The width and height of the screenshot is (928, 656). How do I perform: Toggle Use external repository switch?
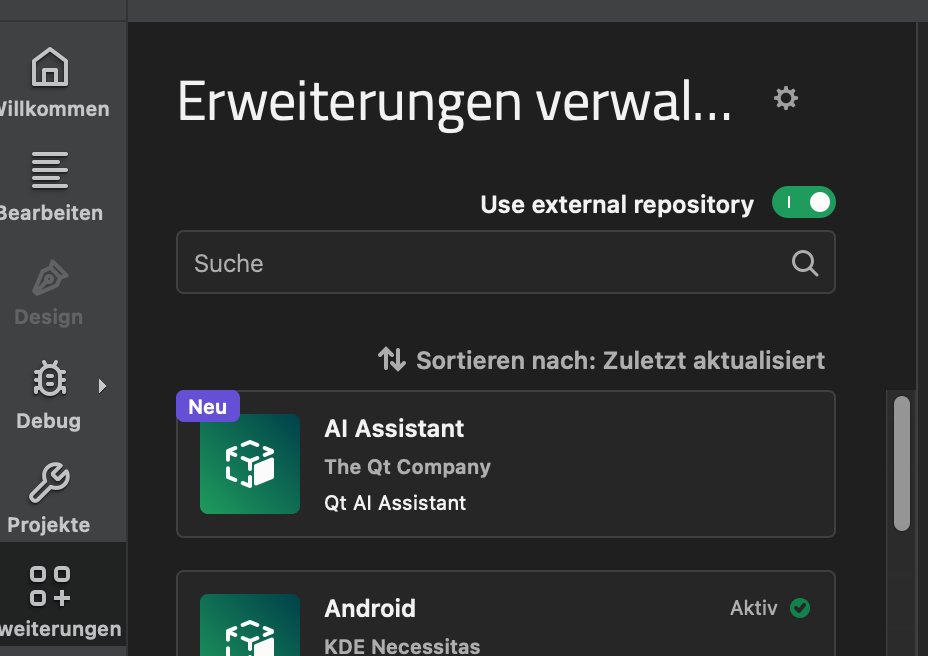click(804, 202)
